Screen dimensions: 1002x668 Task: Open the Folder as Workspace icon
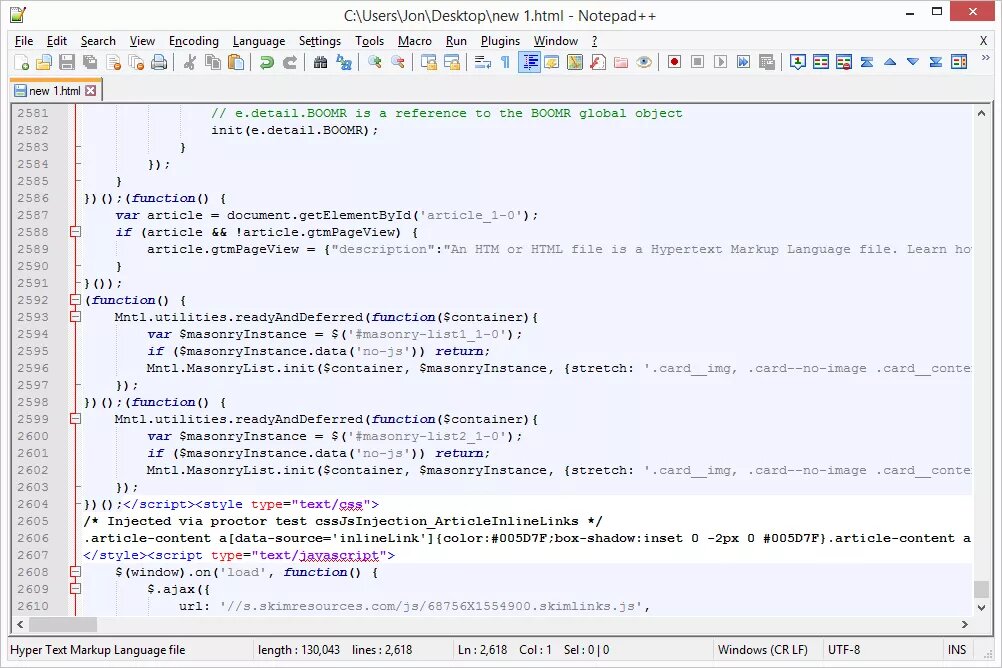620,62
